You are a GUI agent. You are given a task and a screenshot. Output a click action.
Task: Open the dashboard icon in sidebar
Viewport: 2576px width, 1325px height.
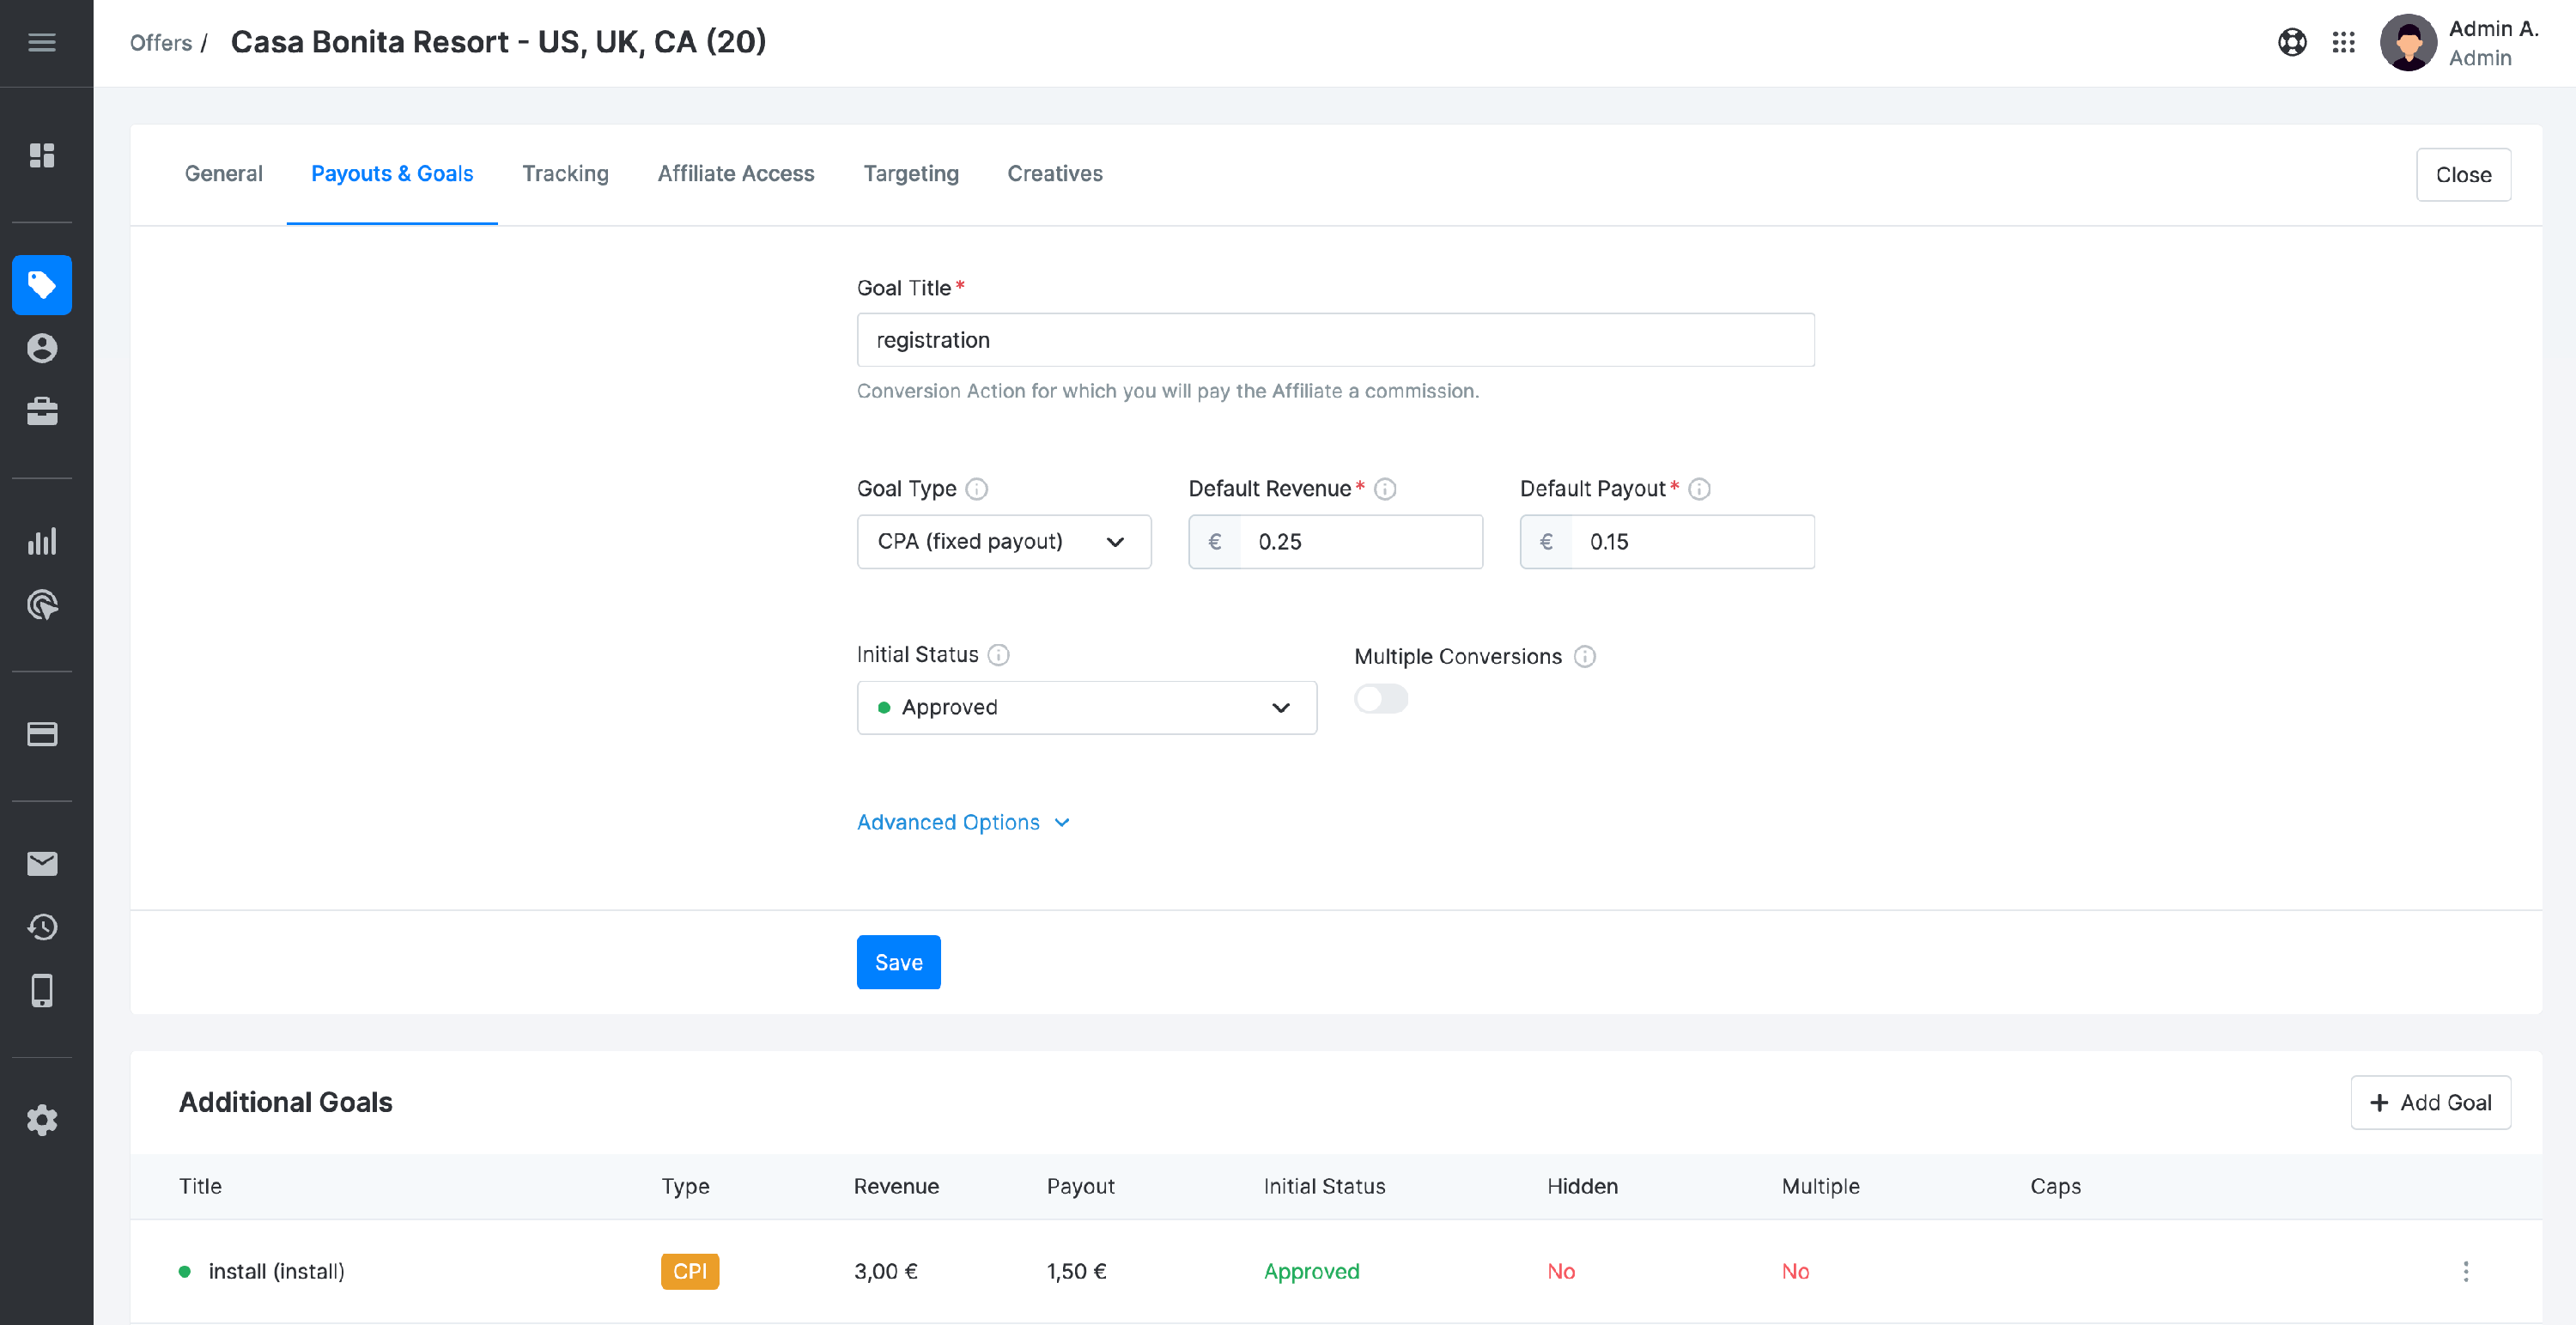42,155
